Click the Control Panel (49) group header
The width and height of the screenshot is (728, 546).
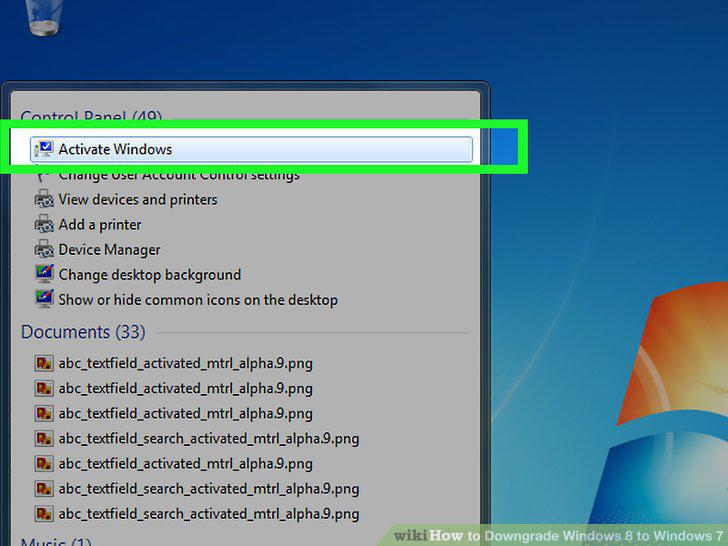91,115
